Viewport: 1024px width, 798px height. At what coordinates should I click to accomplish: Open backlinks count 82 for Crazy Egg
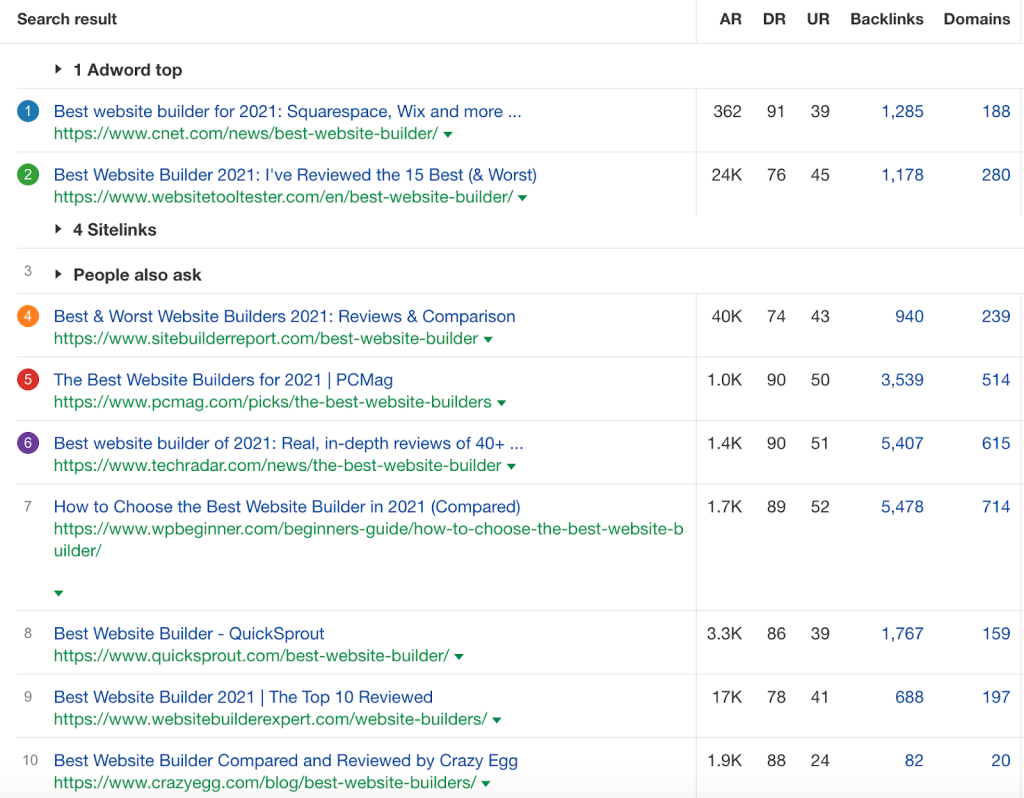tap(914, 760)
